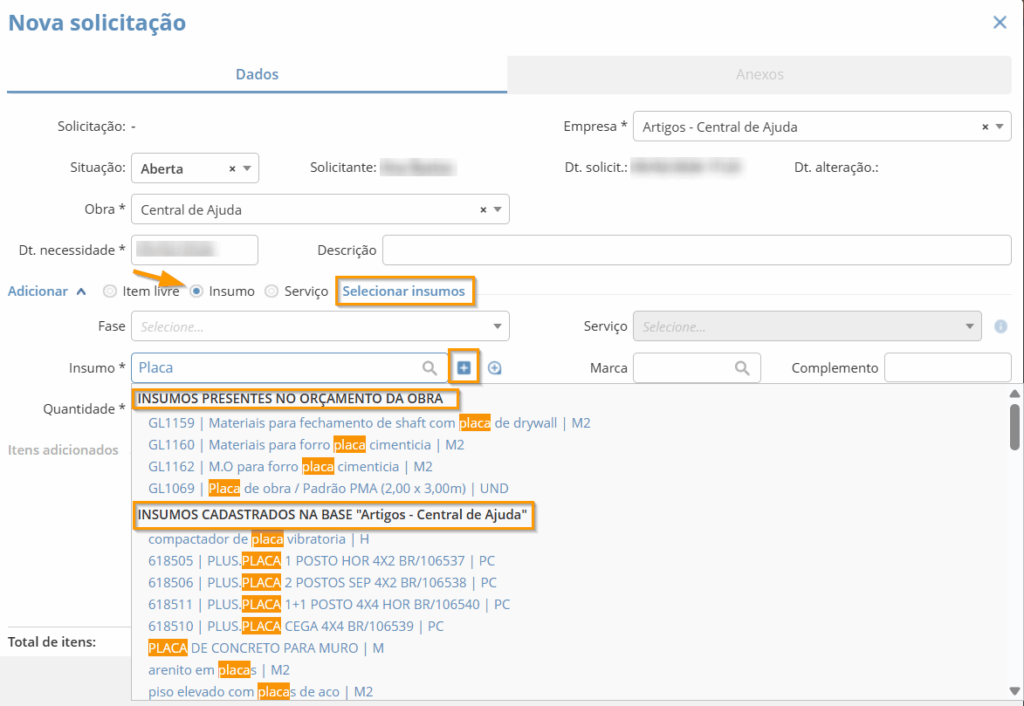1024x706 pixels.
Task: Select PLACA DE CONCRETO PARA MURO result
Action: [x=266, y=648]
